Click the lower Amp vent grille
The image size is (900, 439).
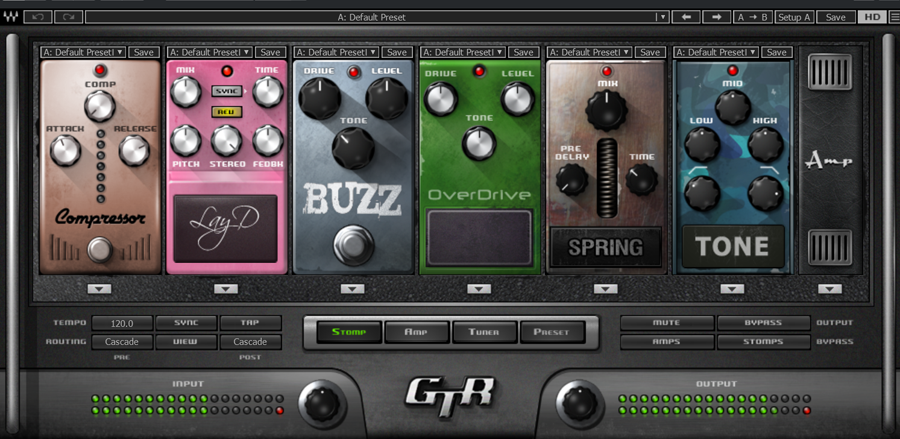click(x=830, y=247)
